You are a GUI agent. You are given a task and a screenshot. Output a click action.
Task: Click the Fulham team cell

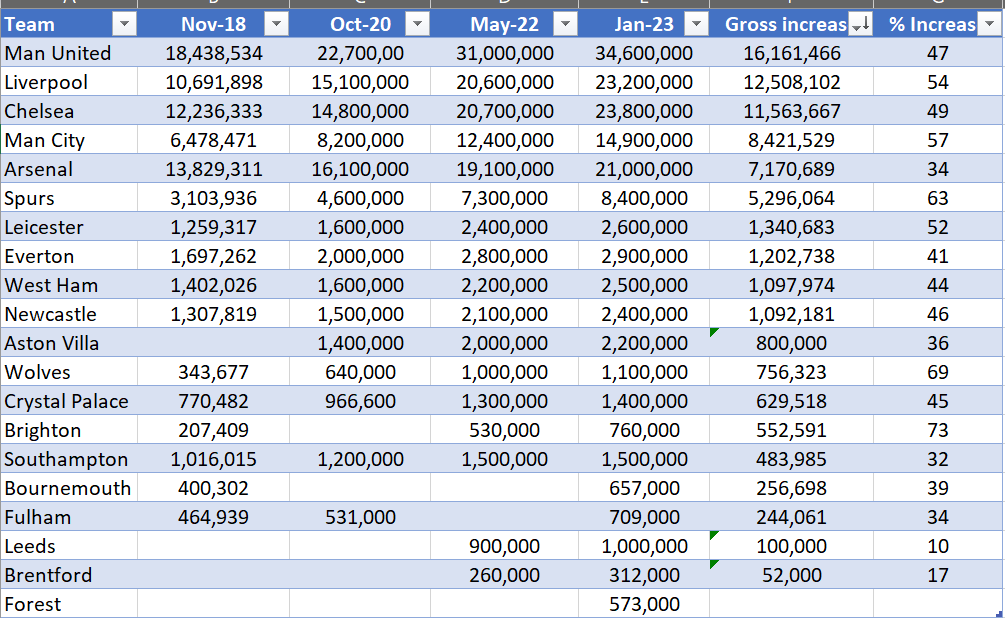tap(69, 517)
